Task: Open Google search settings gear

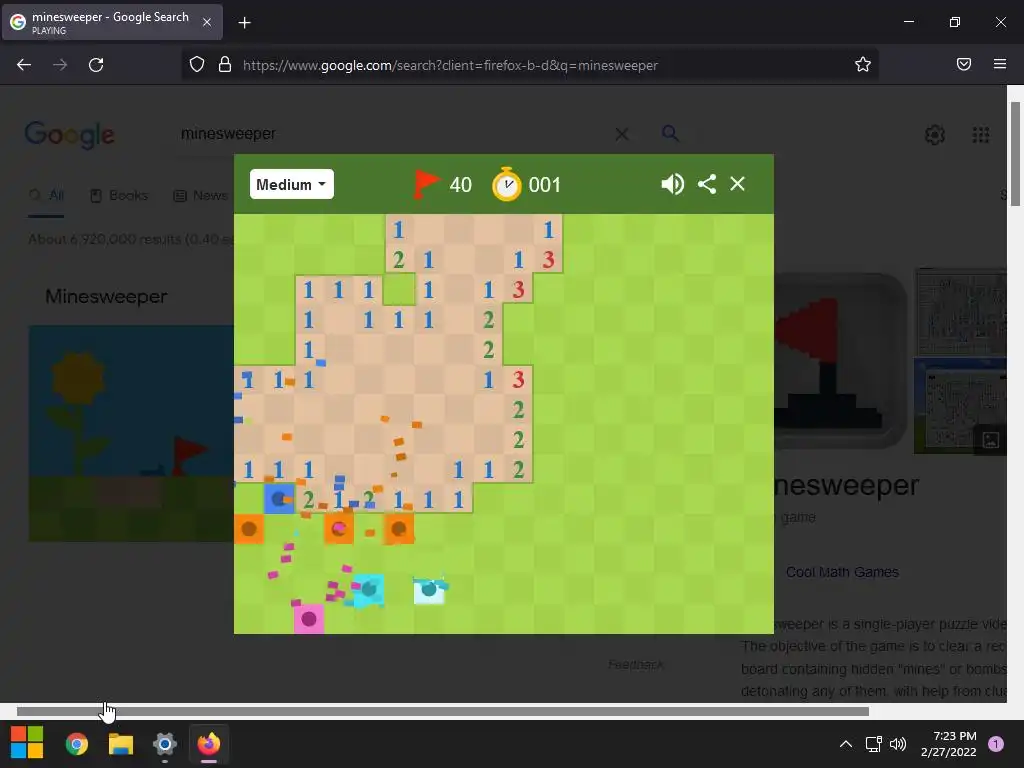Action: (935, 135)
